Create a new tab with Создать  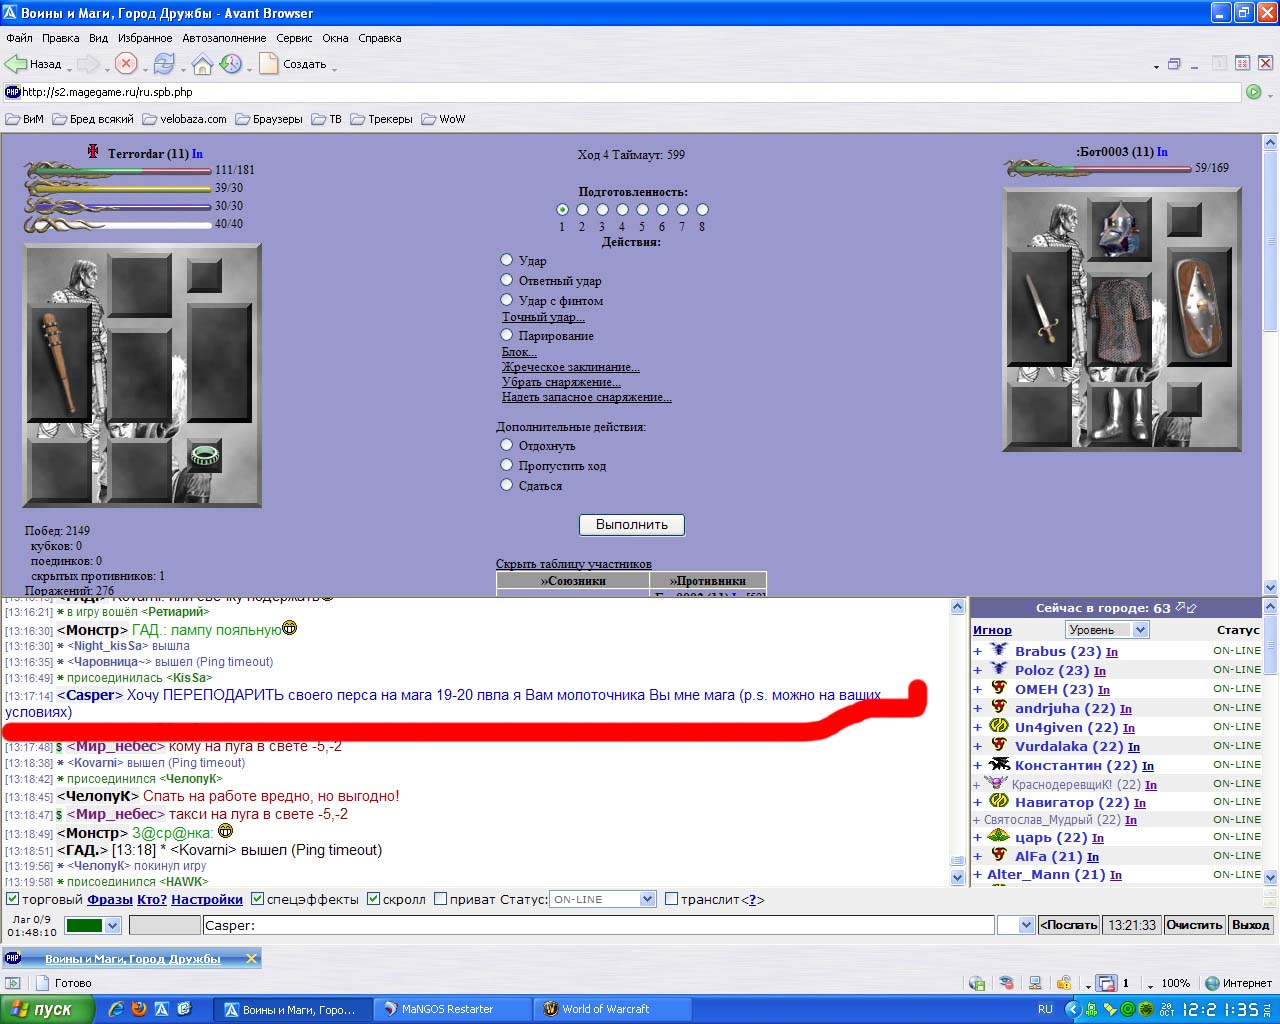pyautogui.click(x=293, y=64)
